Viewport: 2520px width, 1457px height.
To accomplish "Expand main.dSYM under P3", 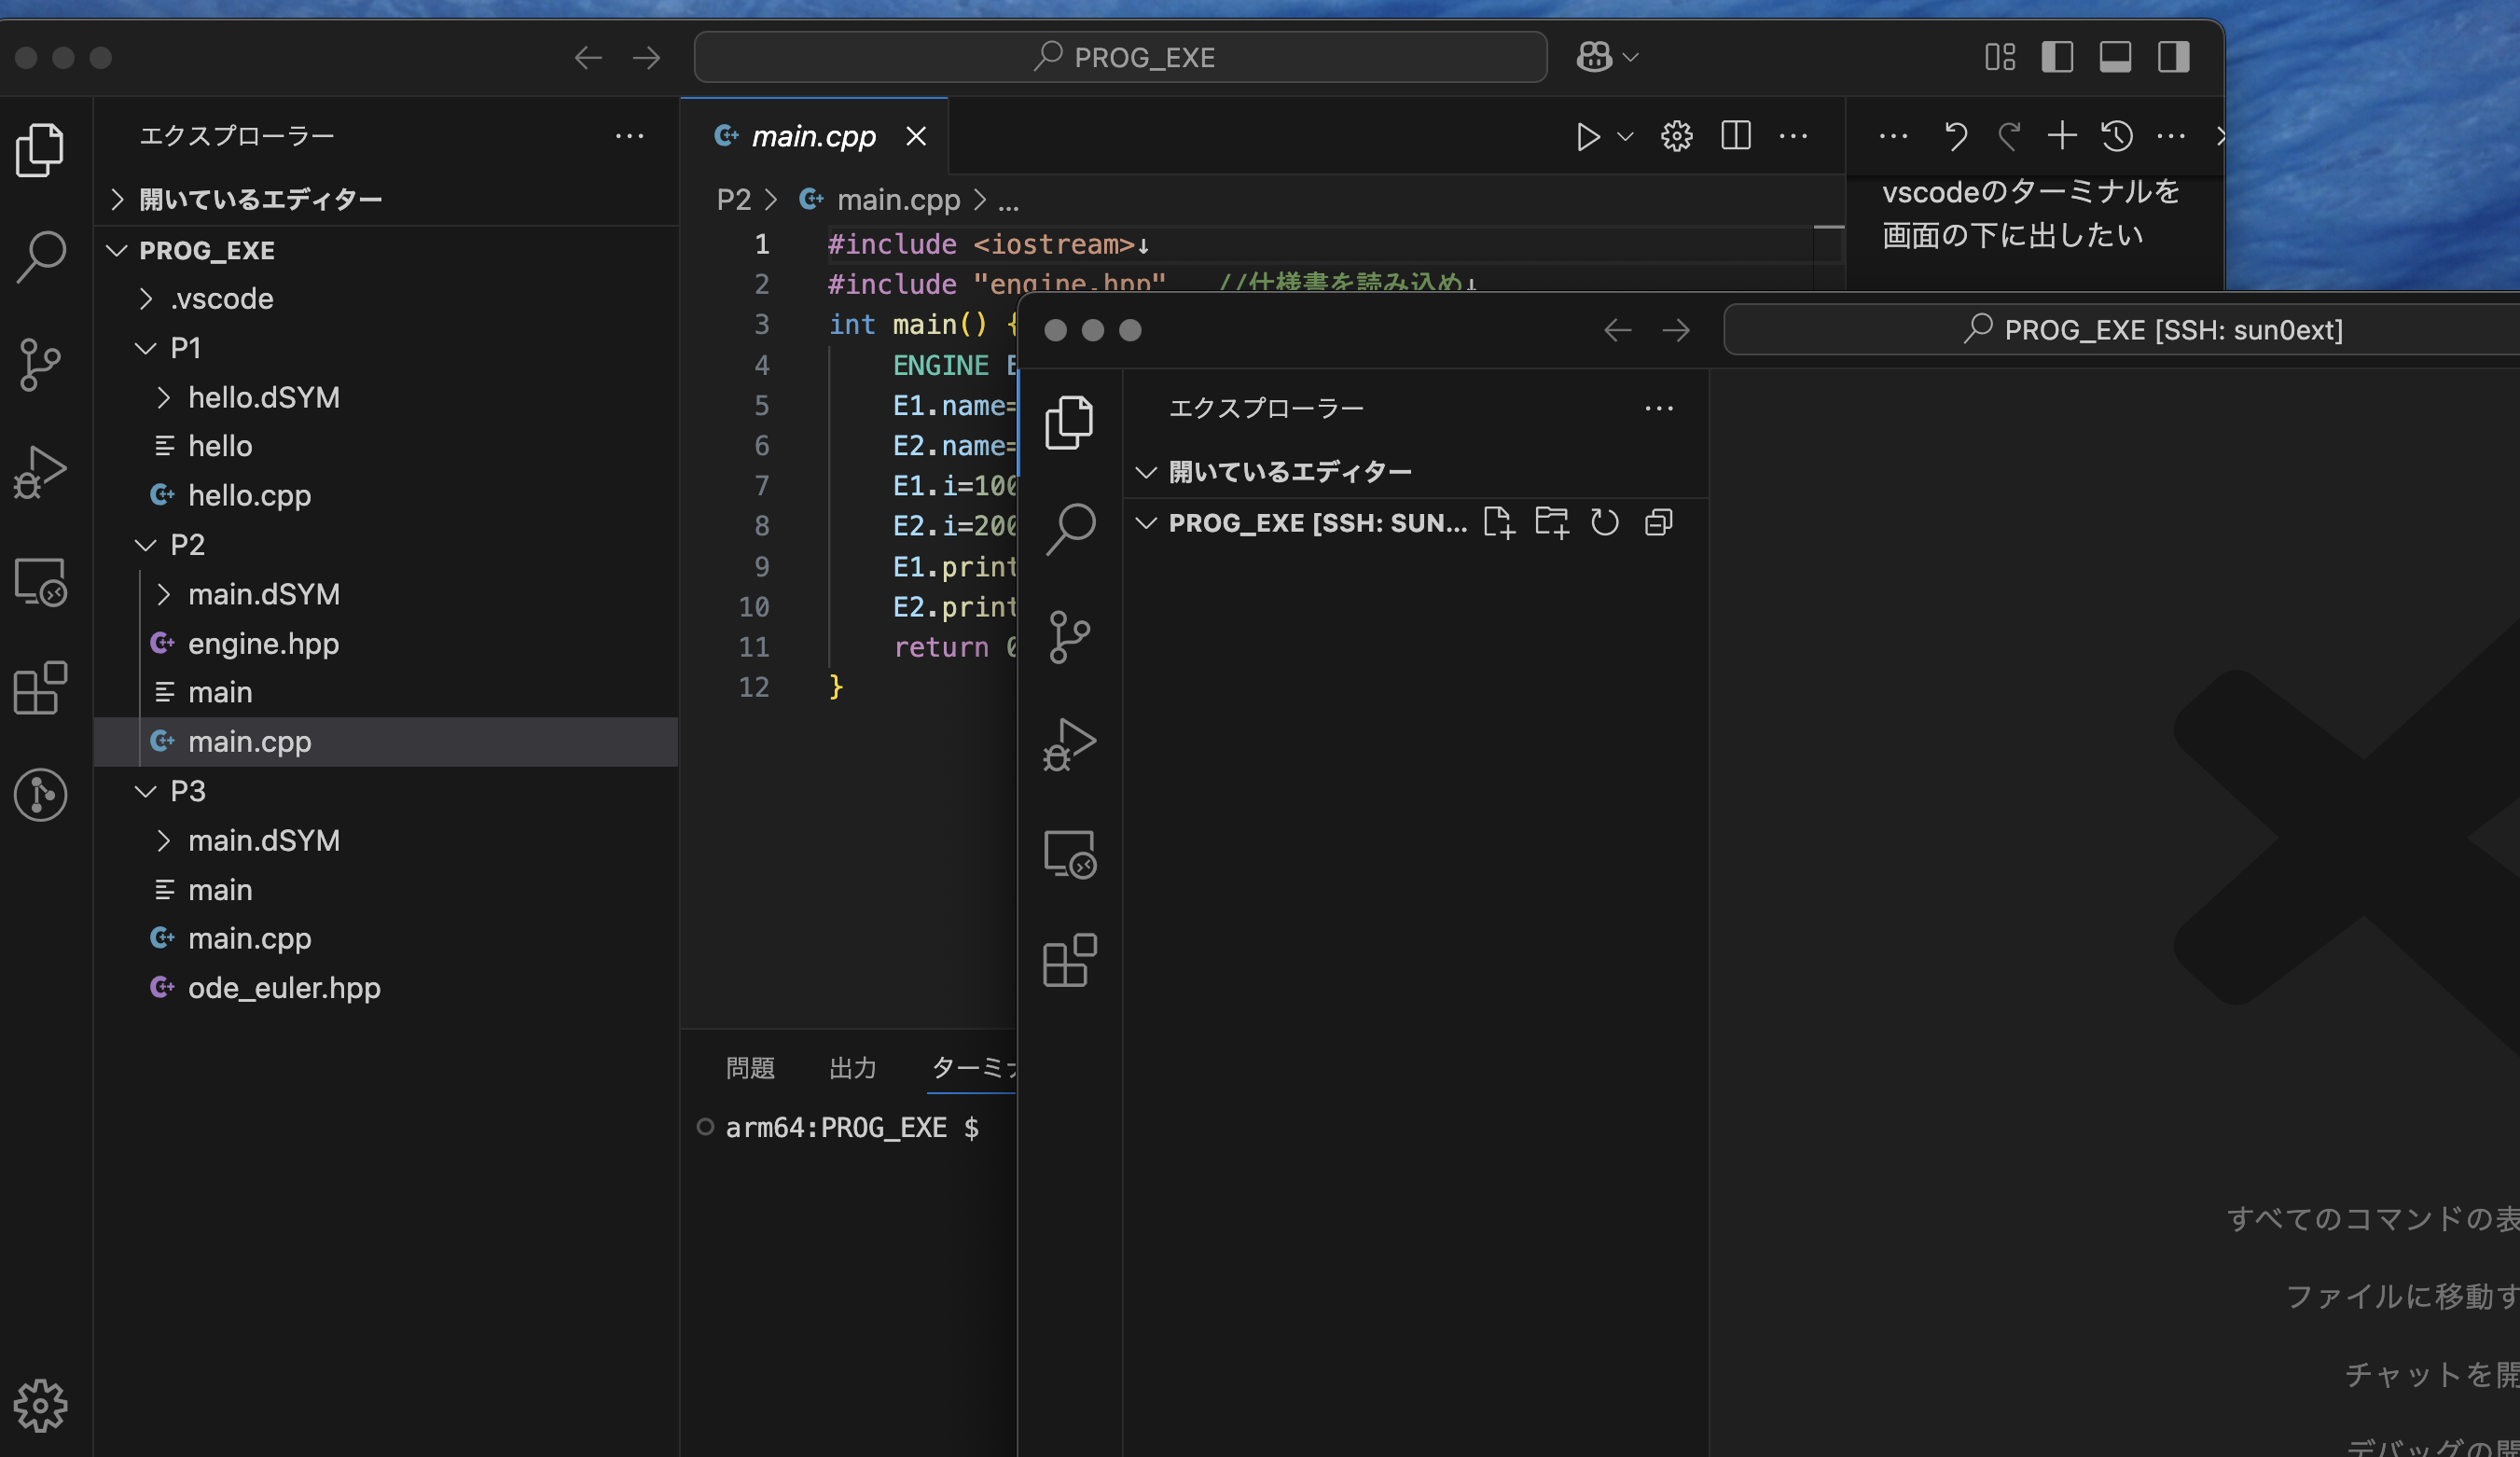I will (x=386, y=841).
